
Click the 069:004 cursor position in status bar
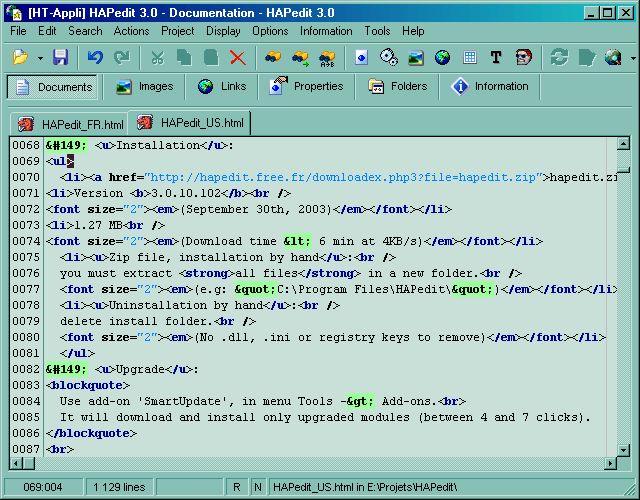[x=42, y=487]
